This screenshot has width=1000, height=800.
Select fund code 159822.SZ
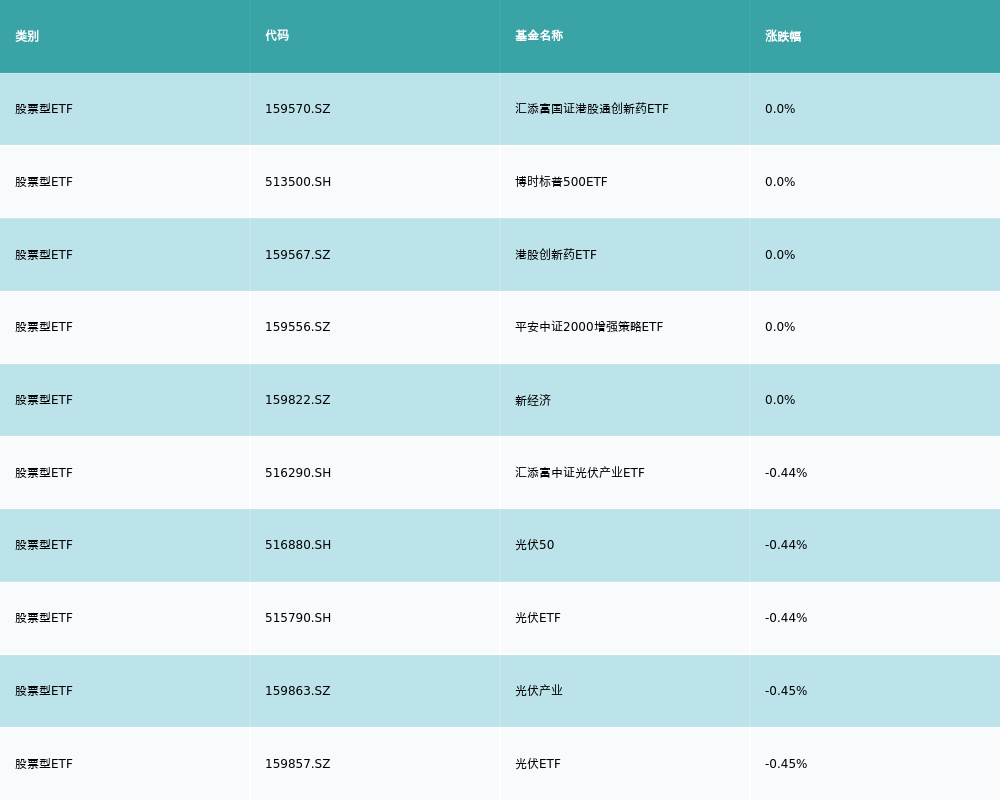tap(298, 400)
